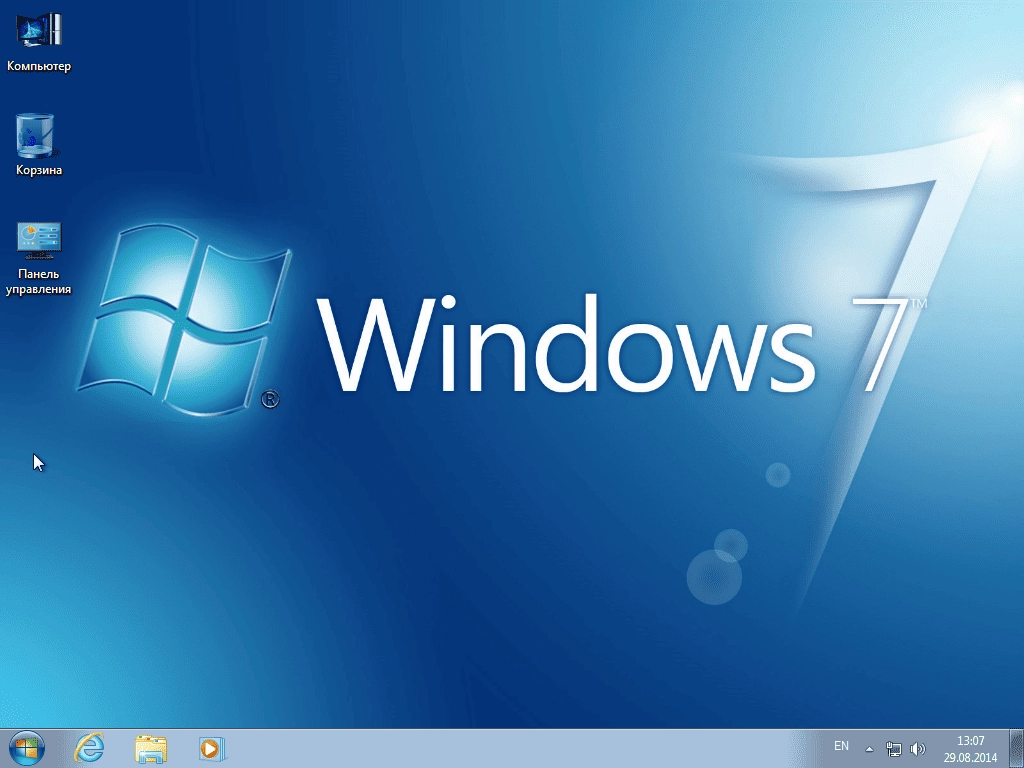This screenshot has width=1024, height=768.
Task: Select the Корзина recycle bin icon
Action: coord(39,145)
